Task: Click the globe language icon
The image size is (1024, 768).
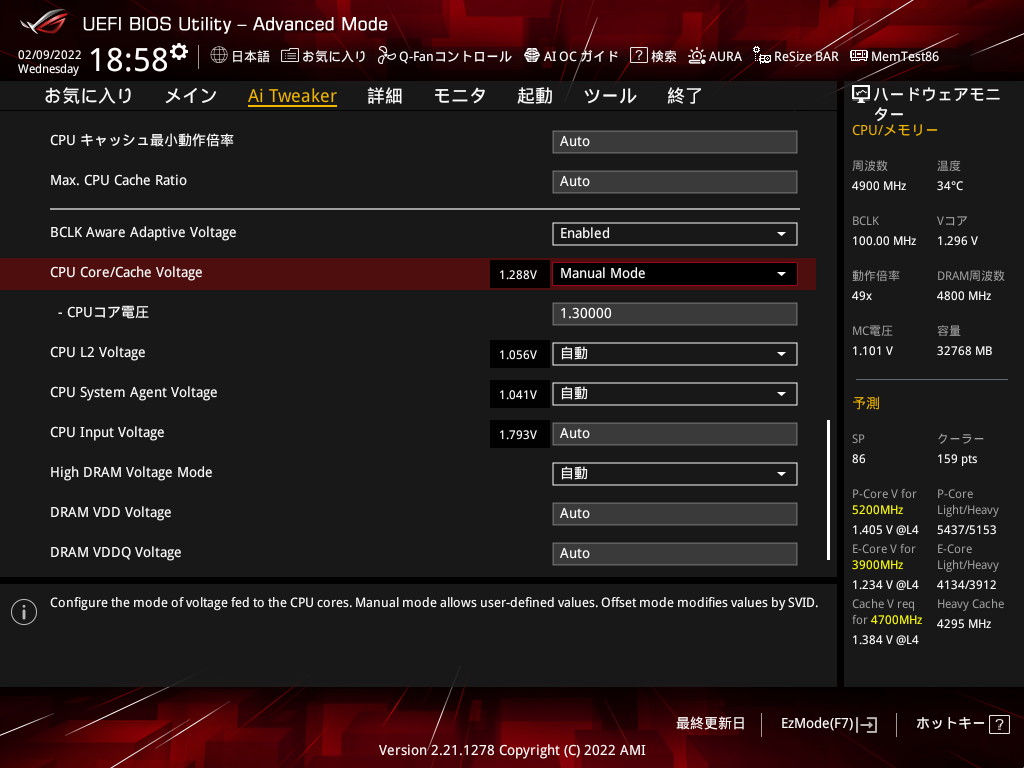Action: tap(219, 56)
